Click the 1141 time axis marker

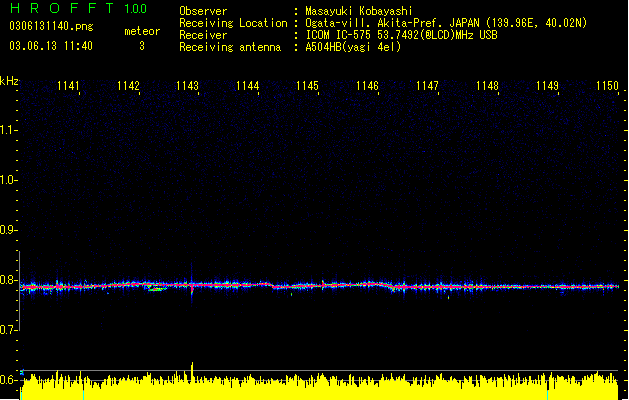68,86
